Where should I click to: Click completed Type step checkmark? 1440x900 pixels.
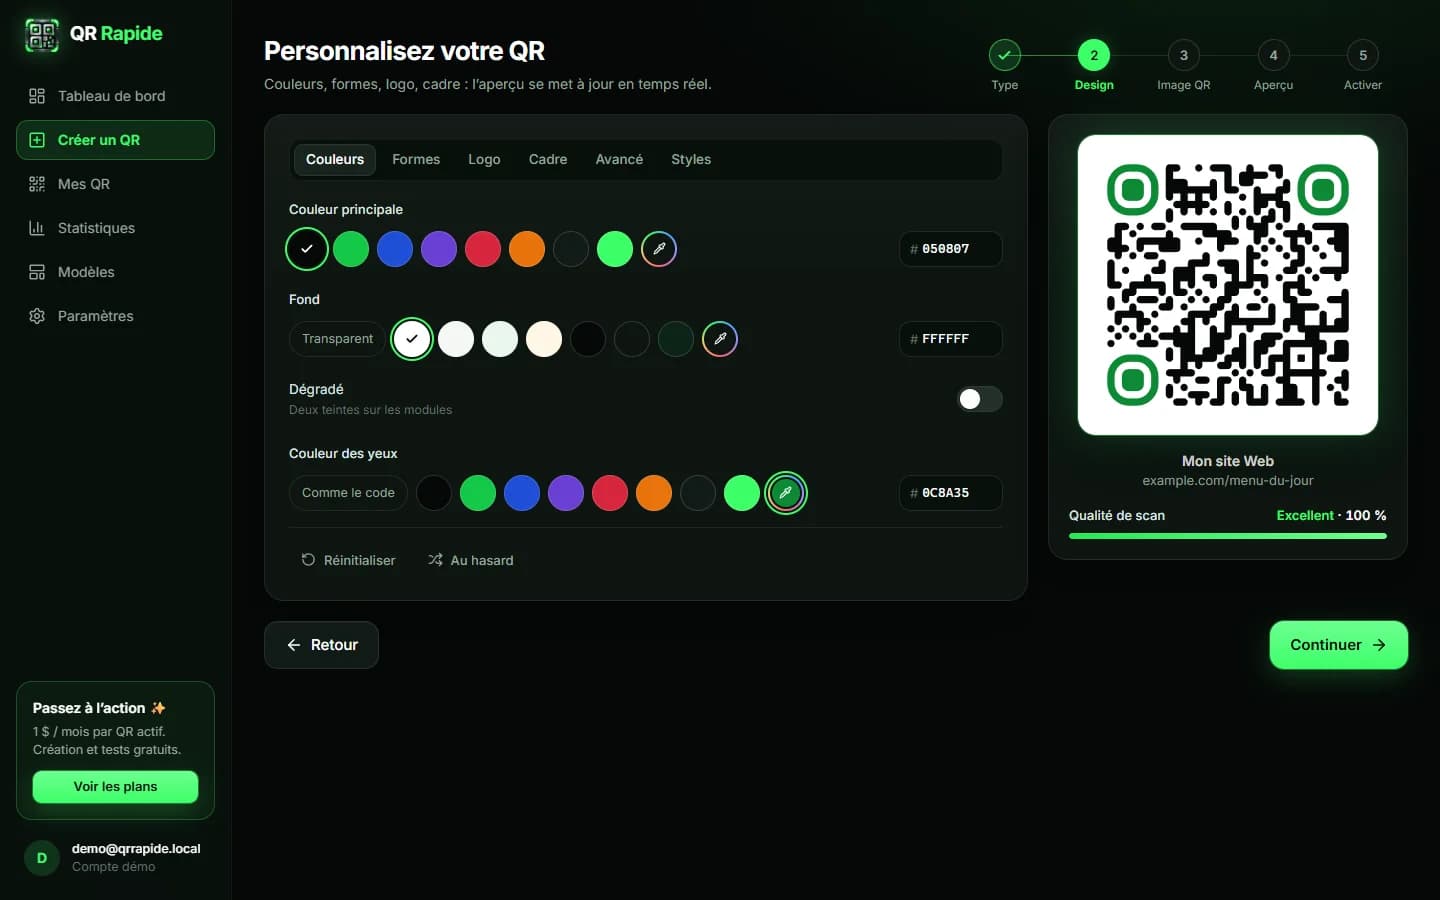tap(1004, 55)
